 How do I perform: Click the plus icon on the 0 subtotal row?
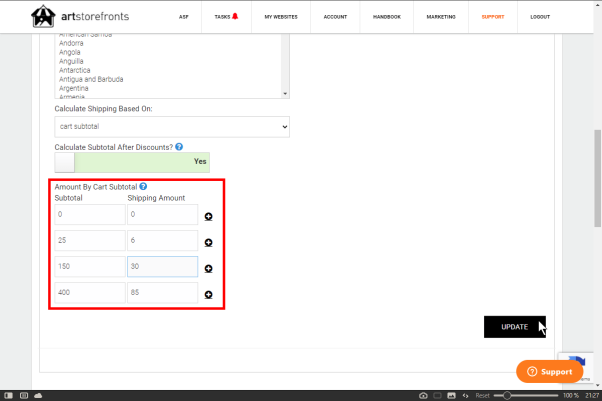[208, 217]
